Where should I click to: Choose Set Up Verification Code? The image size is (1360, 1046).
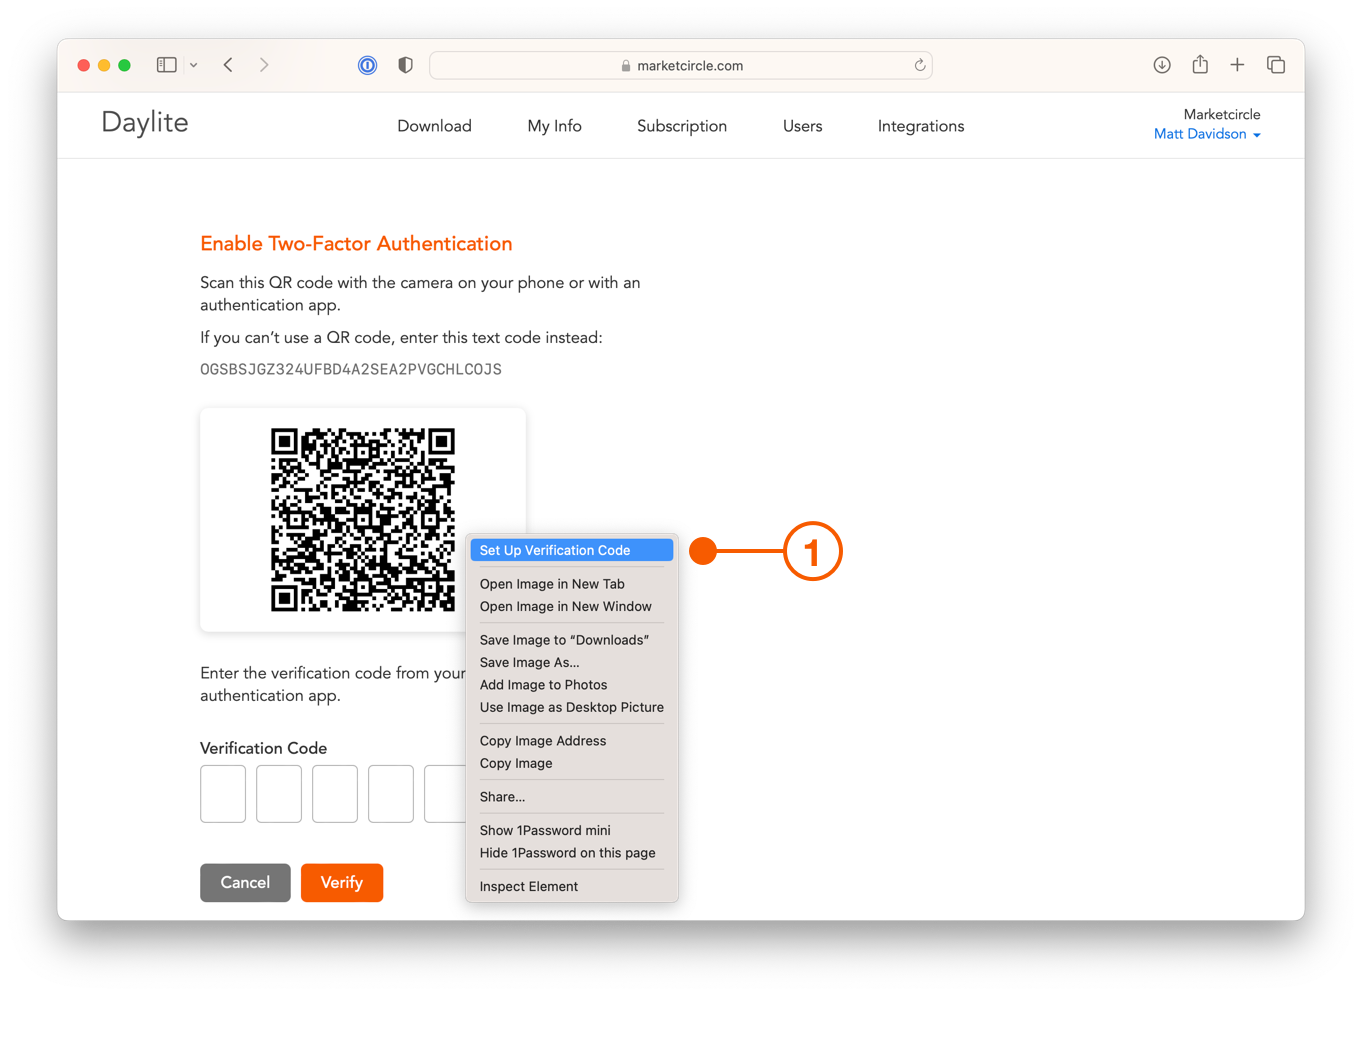(572, 550)
